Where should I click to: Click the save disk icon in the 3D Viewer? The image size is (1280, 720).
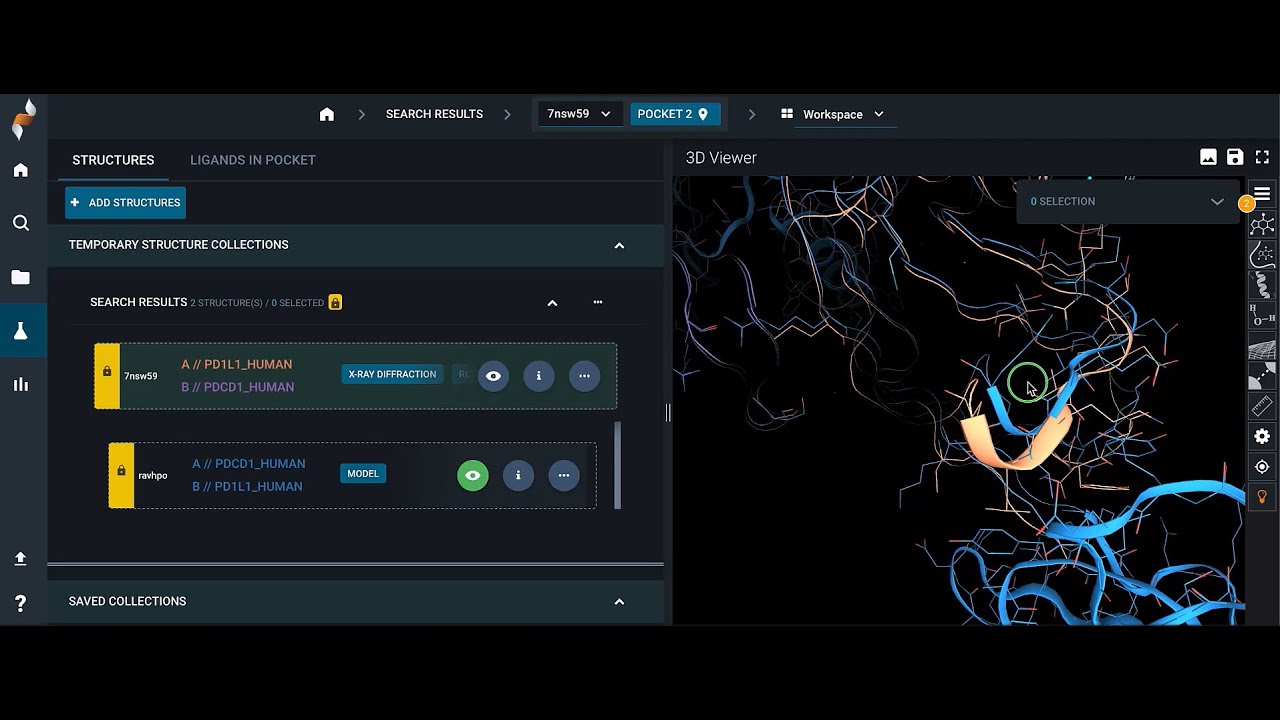point(1235,157)
